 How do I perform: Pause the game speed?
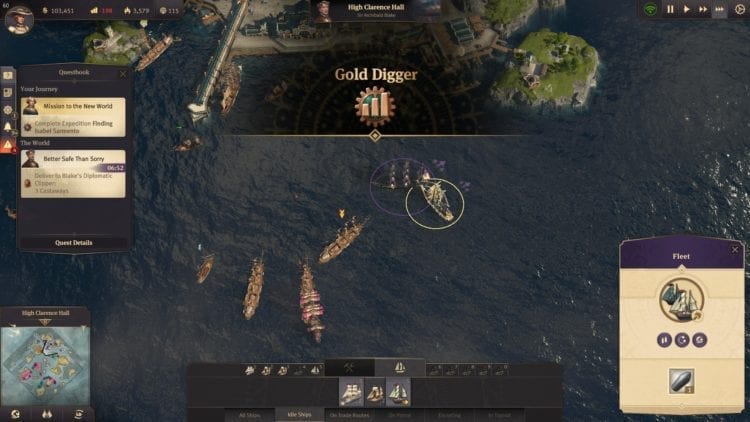670,10
